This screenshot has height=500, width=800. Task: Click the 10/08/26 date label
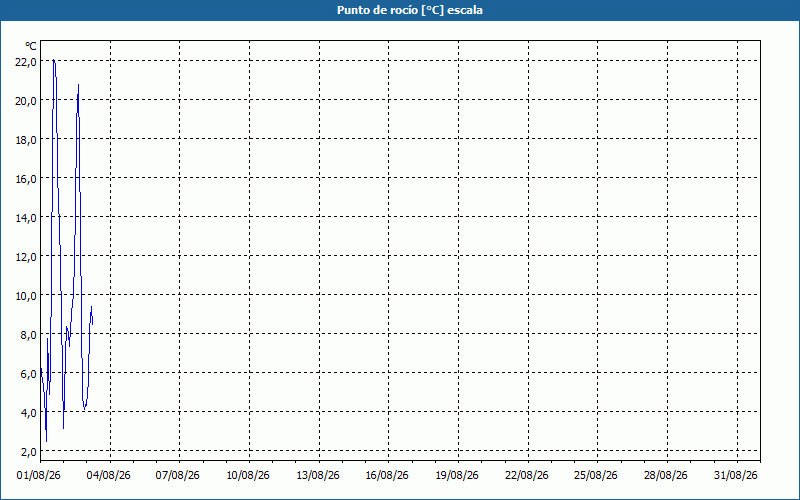tap(248, 476)
